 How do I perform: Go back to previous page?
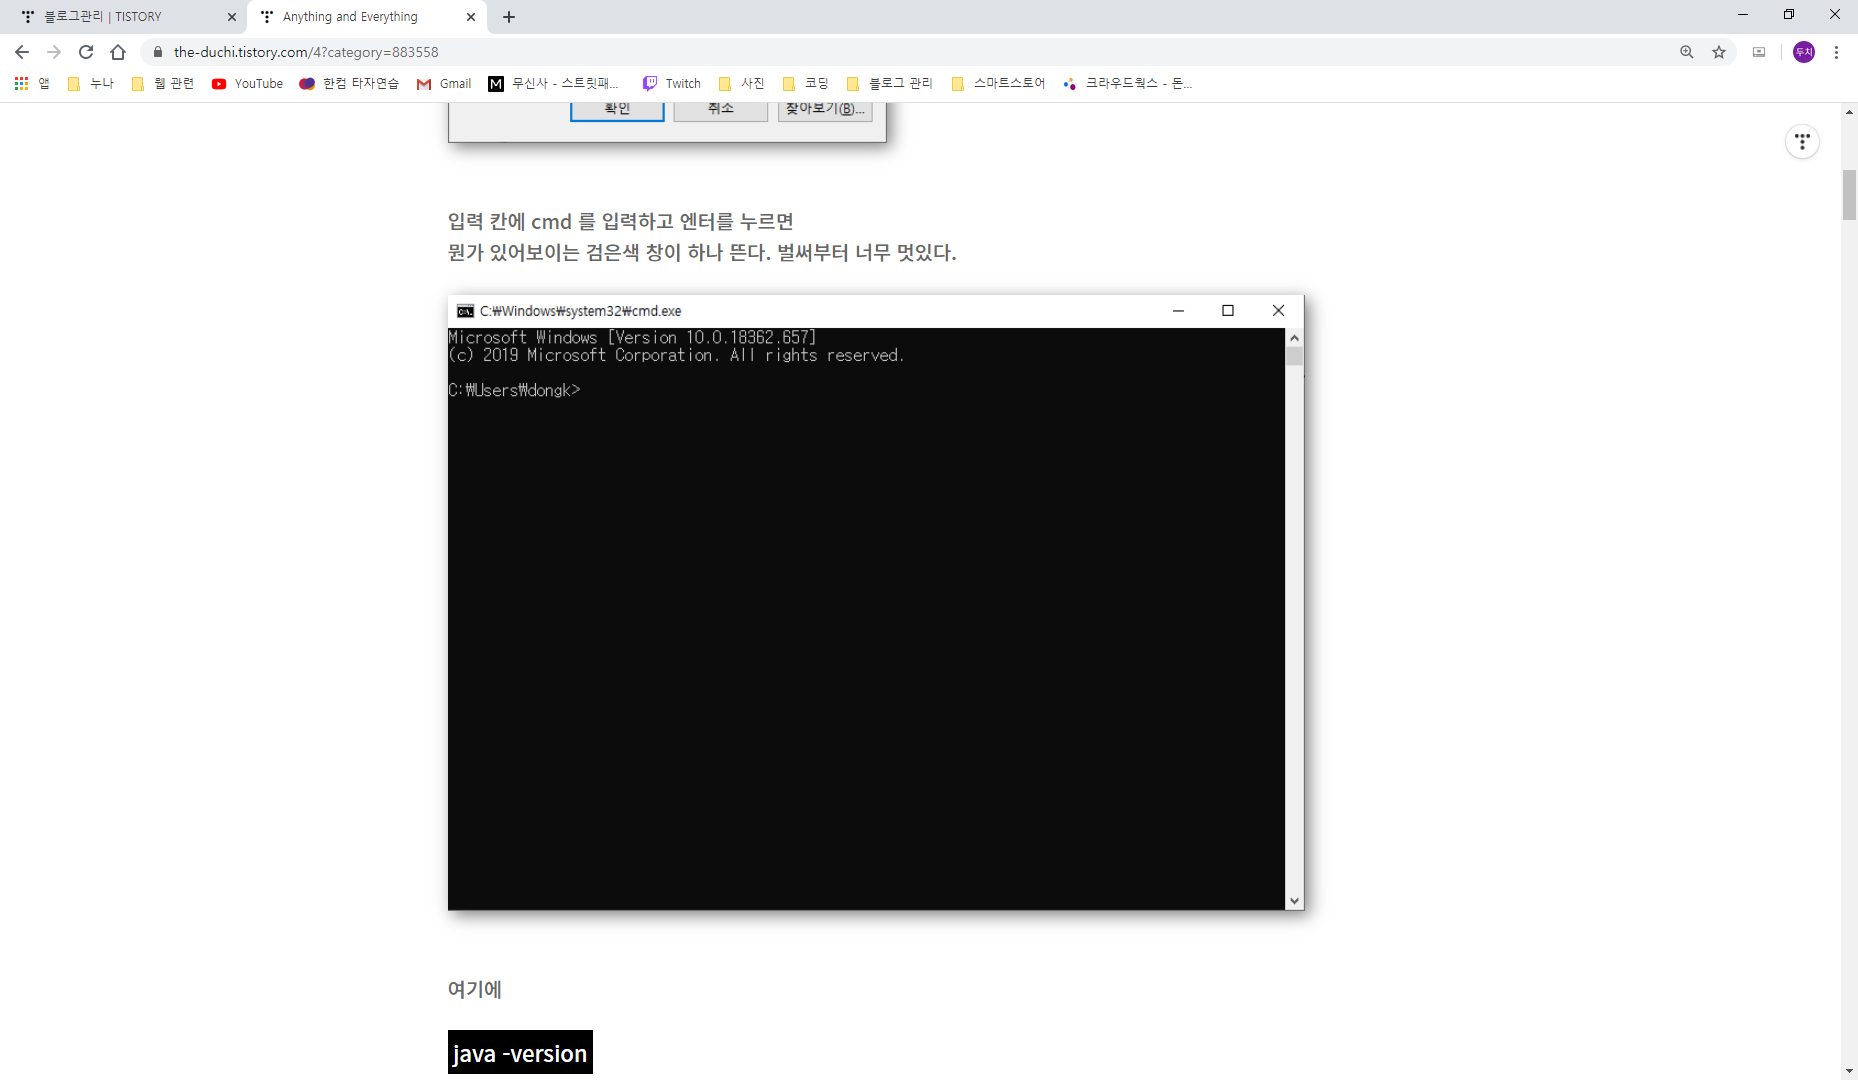[22, 52]
